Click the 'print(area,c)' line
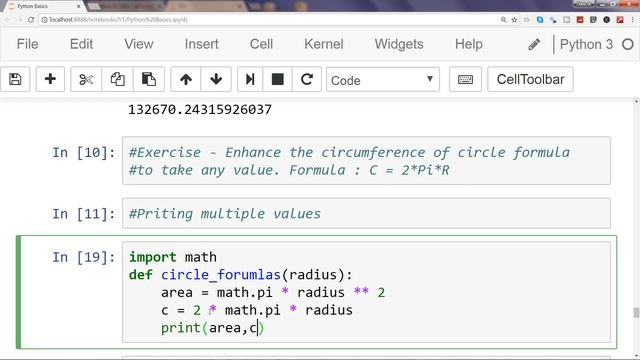This screenshot has height=360, width=640. [x=212, y=328]
